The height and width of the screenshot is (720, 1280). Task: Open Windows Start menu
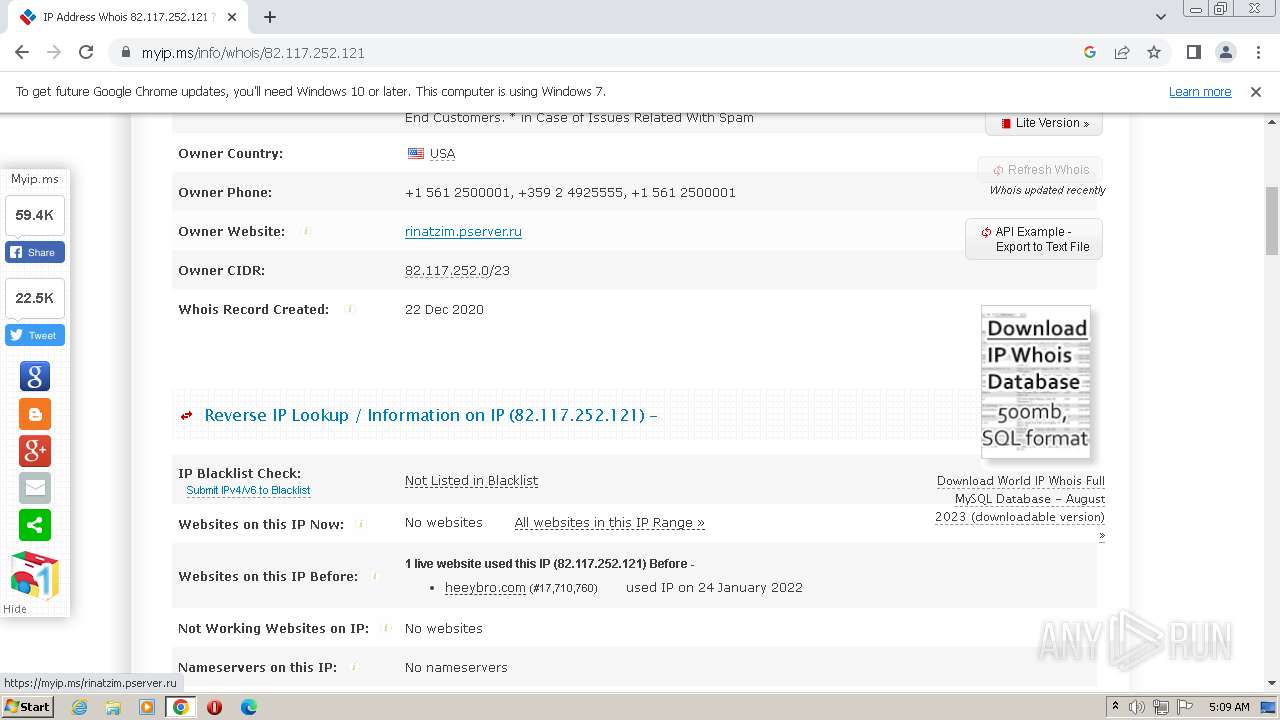pyautogui.click(x=28, y=706)
